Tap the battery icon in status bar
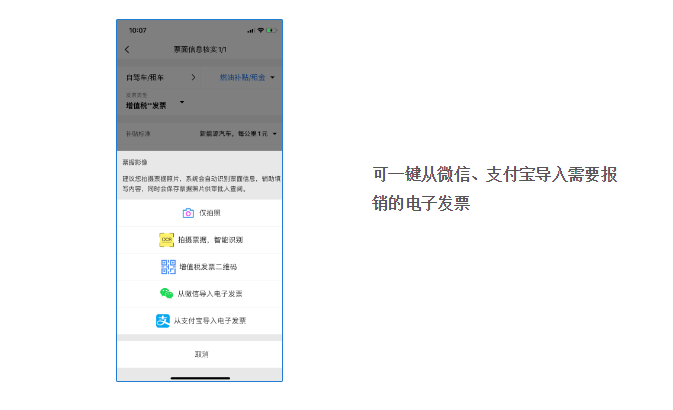Viewport: 673px width, 410px height. [272, 30]
